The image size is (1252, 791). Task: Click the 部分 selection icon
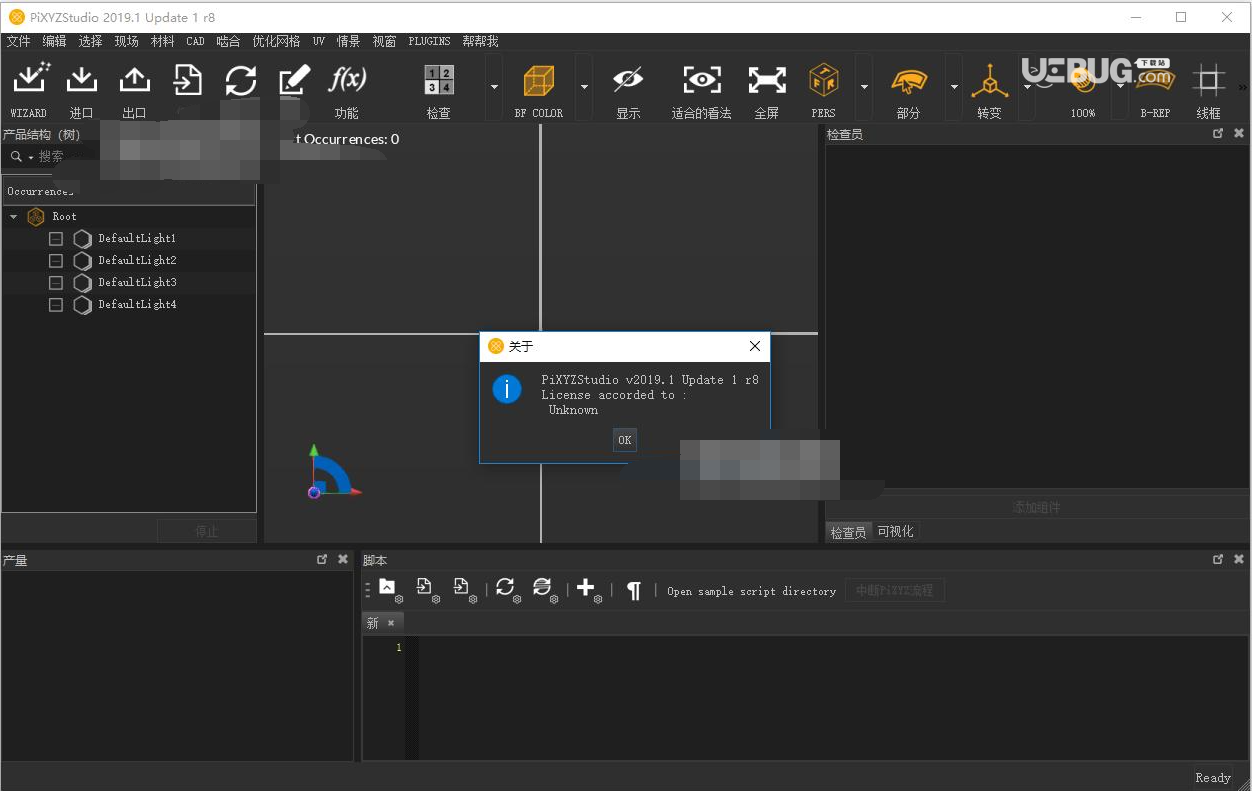pyautogui.click(x=908, y=80)
